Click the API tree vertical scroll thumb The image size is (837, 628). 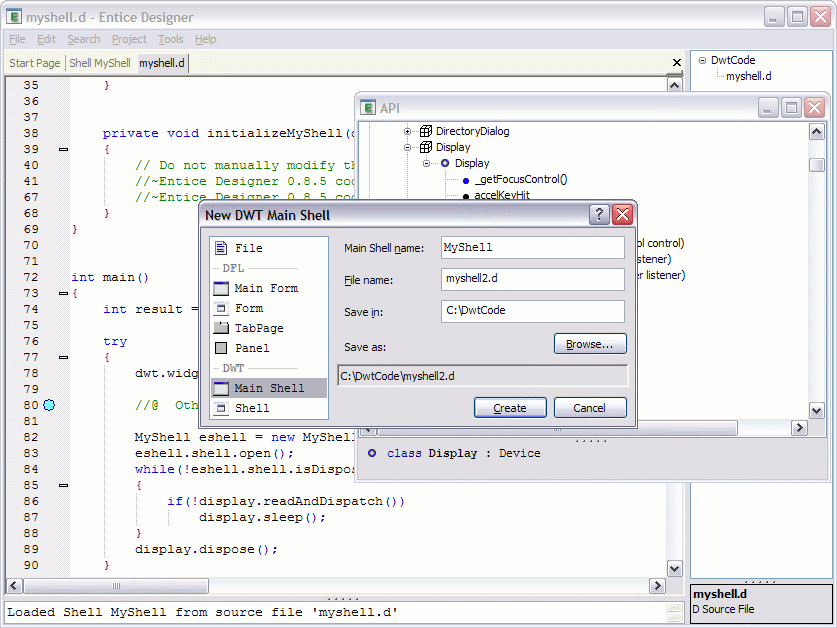[816, 165]
